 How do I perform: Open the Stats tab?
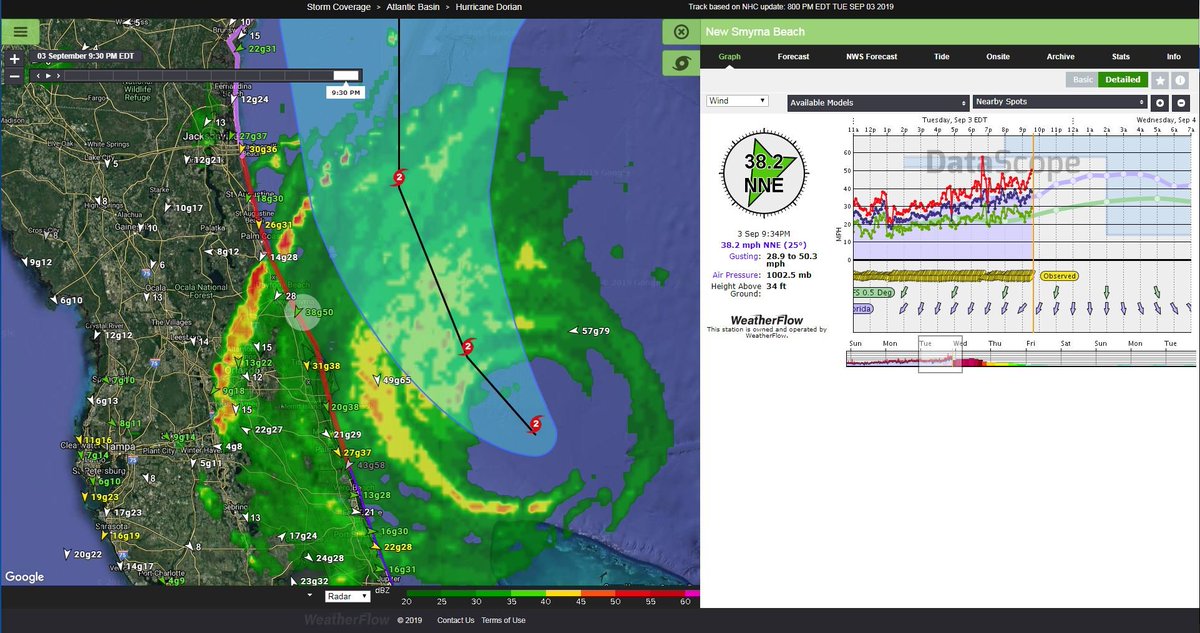(1121, 57)
